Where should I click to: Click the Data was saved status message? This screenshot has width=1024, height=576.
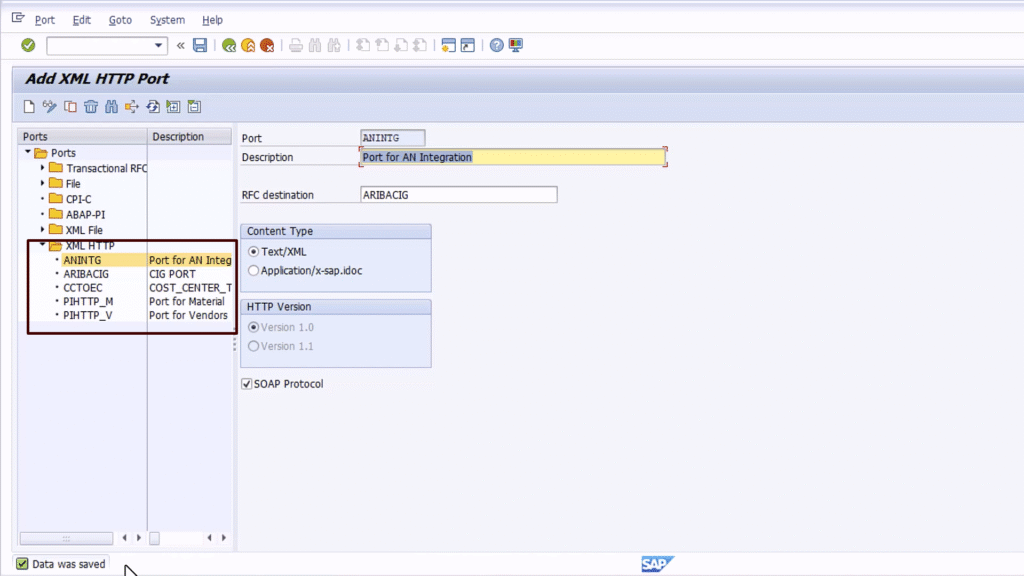pyautogui.click(x=60, y=563)
